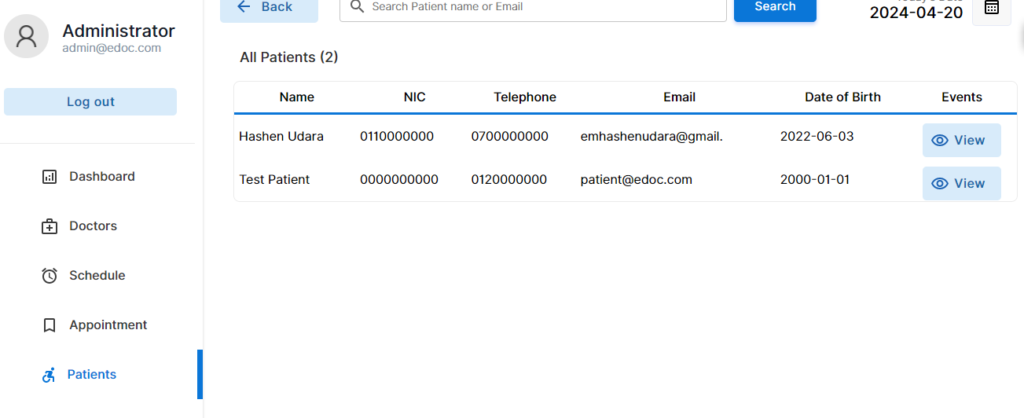The height and width of the screenshot is (418, 1024).
Task: Click the eye icon in Test Patient row
Action: tap(940, 184)
